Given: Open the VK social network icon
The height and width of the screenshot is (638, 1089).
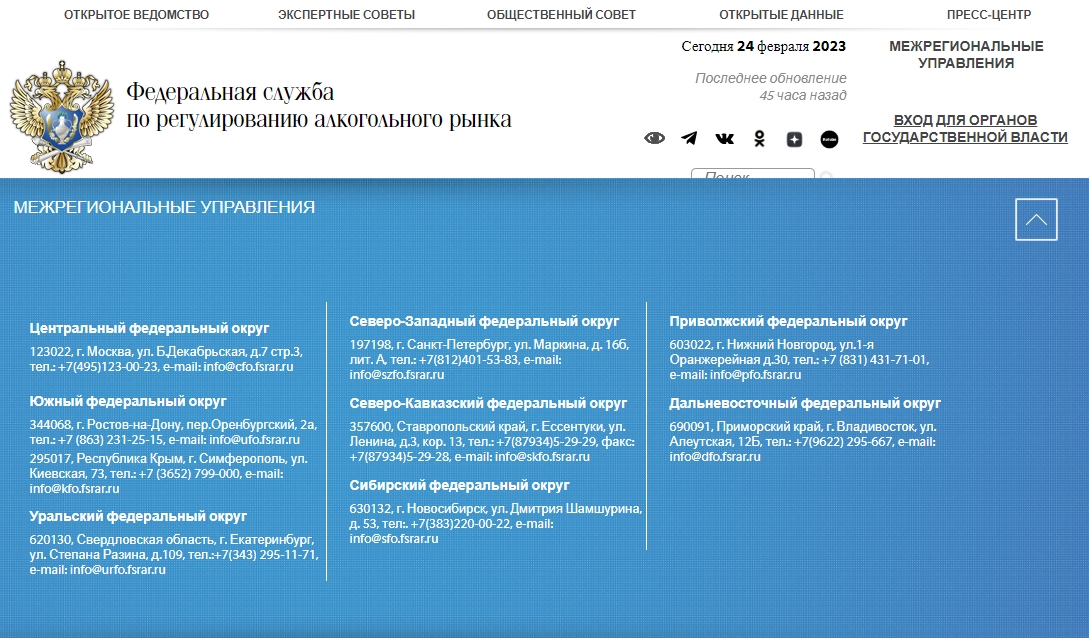Looking at the screenshot, I should (x=724, y=139).
